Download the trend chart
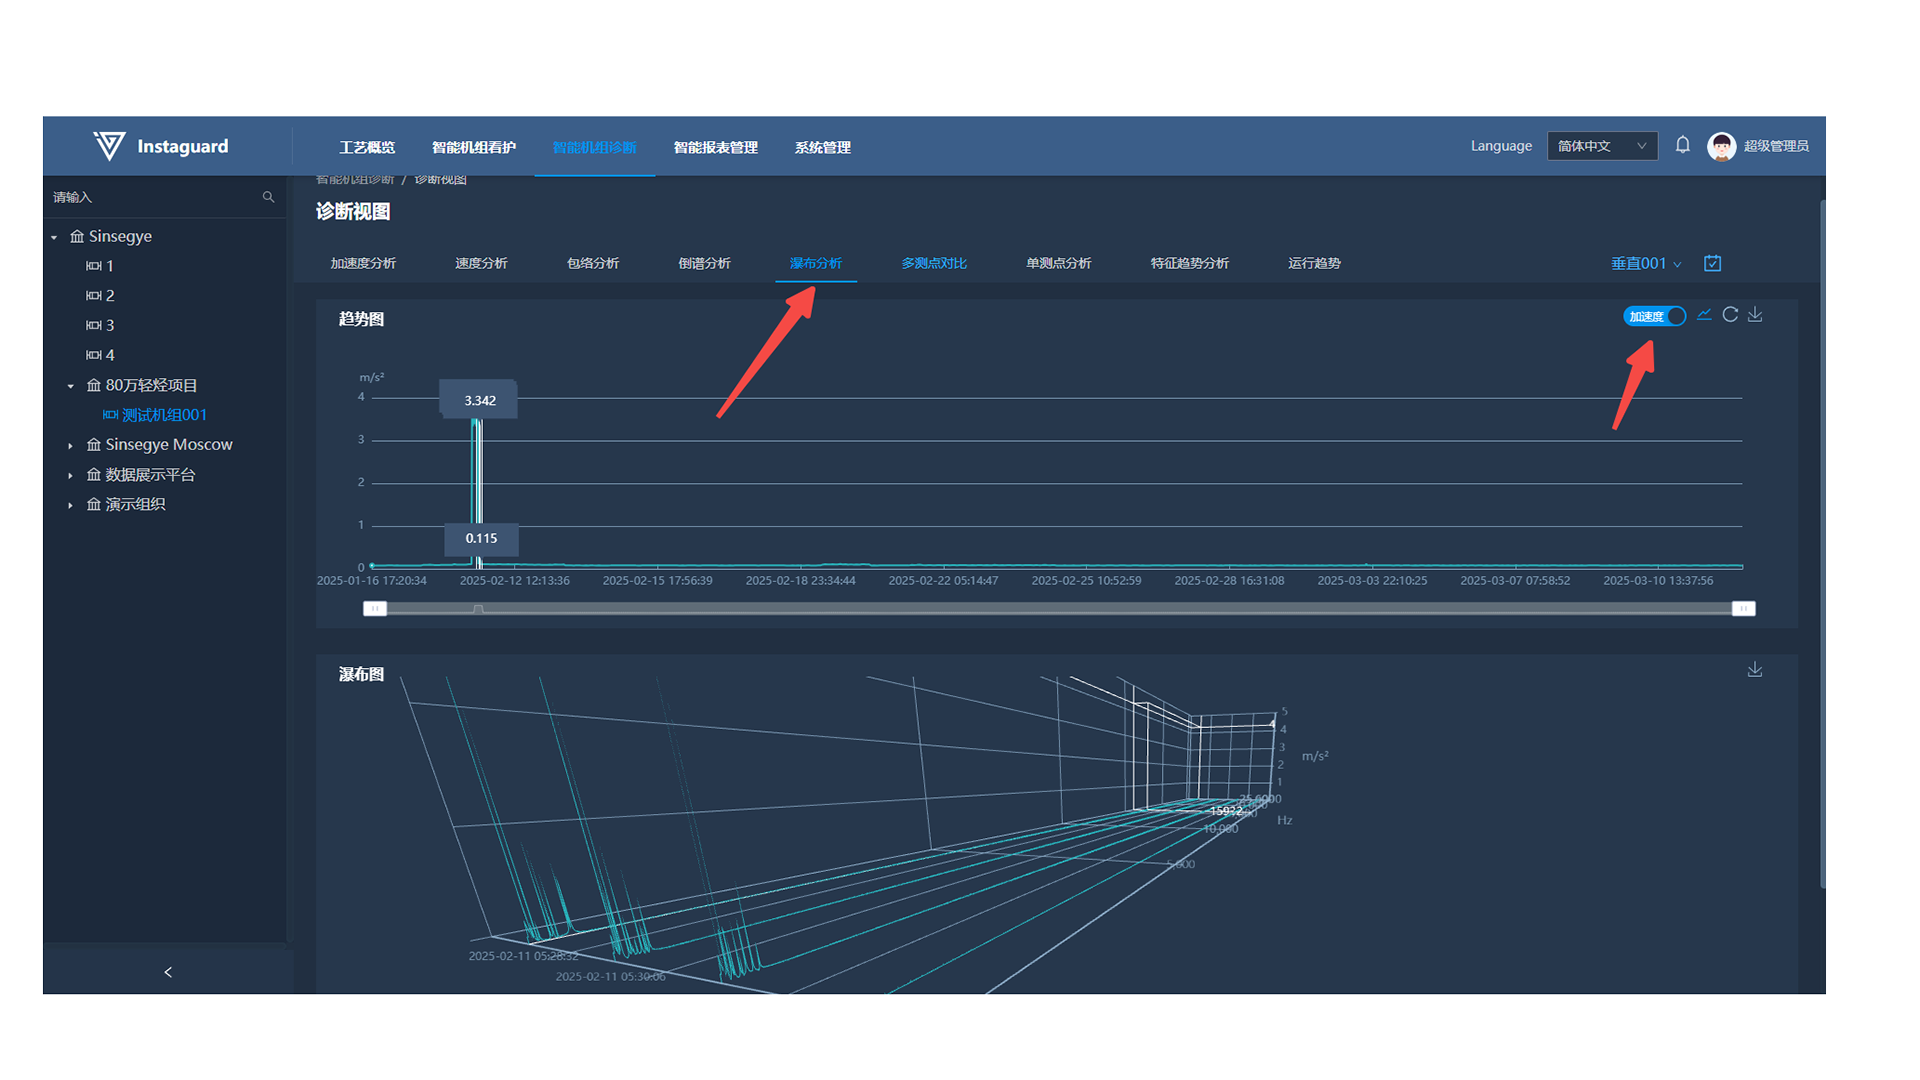Screen dimensions: 1920x1080 [1755, 315]
